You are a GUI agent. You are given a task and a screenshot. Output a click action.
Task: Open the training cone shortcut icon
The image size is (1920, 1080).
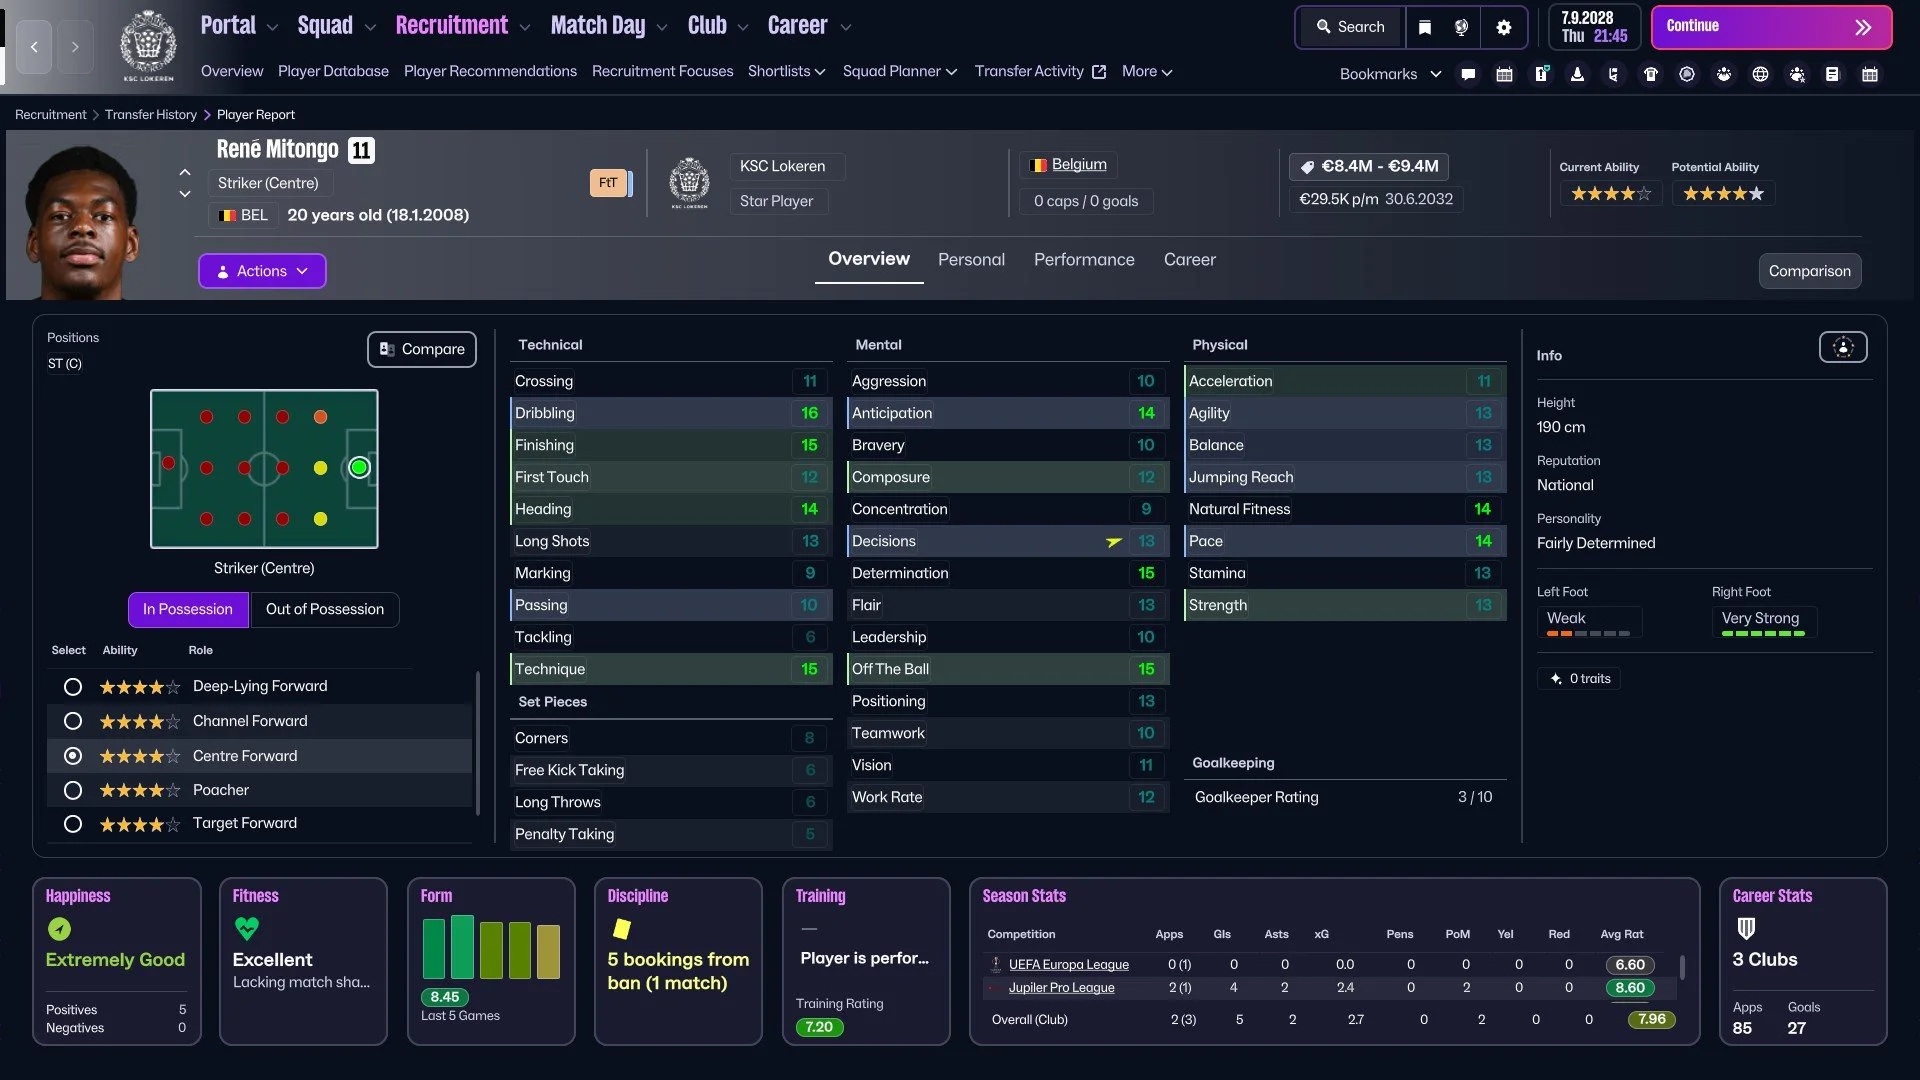pyautogui.click(x=1577, y=74)
